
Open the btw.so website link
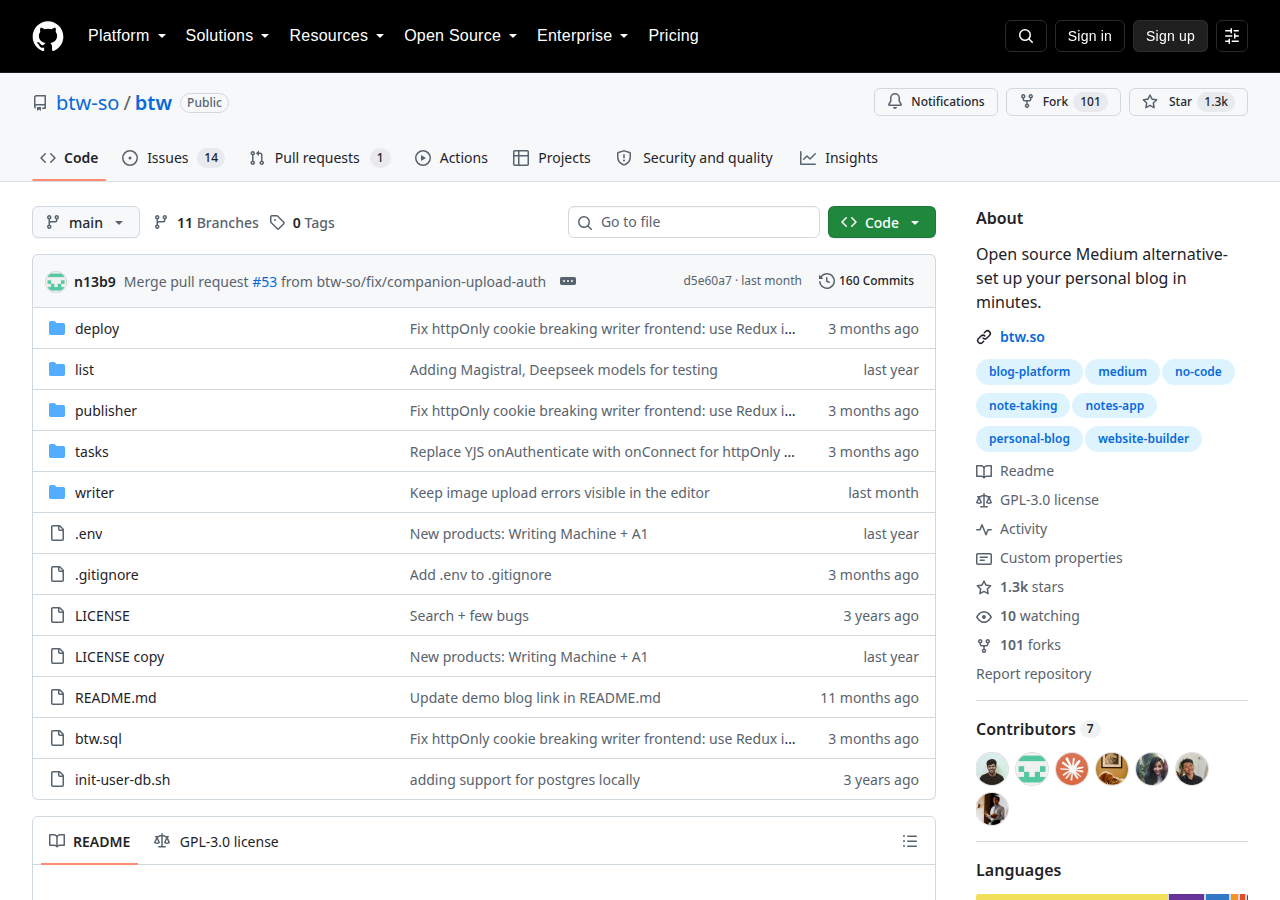(1022, 337)
